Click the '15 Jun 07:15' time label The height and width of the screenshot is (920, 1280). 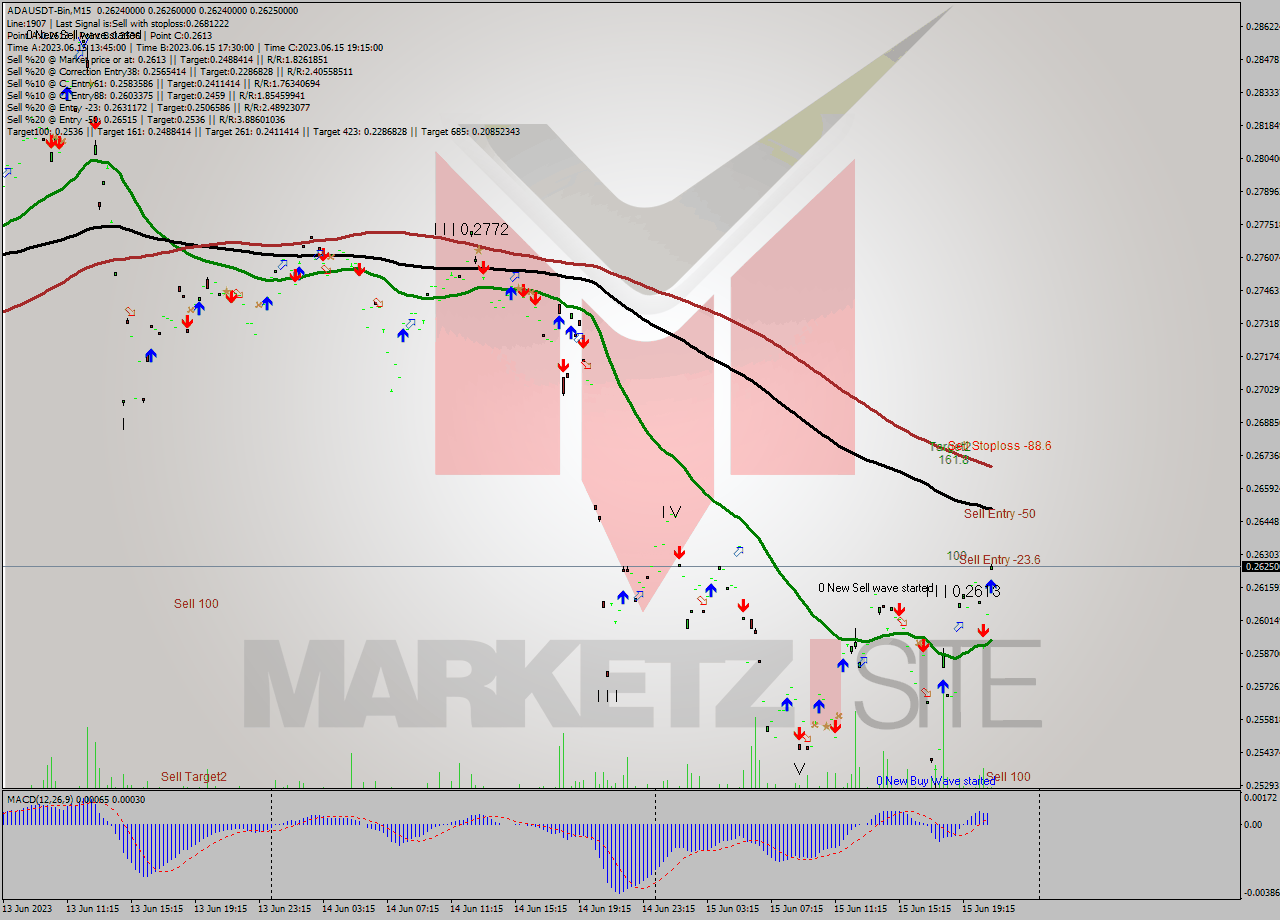[797, 909]
